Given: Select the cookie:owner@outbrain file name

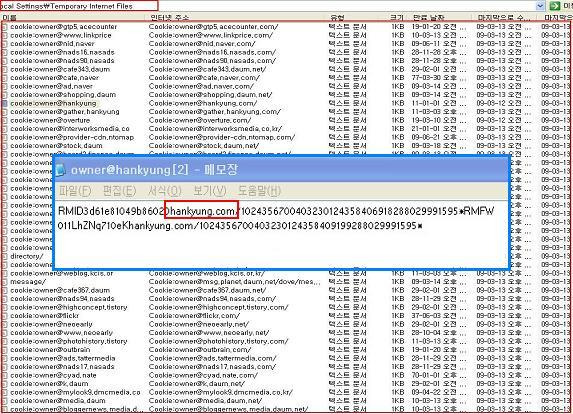Looking at the screenshot, I should coord(50,350).
